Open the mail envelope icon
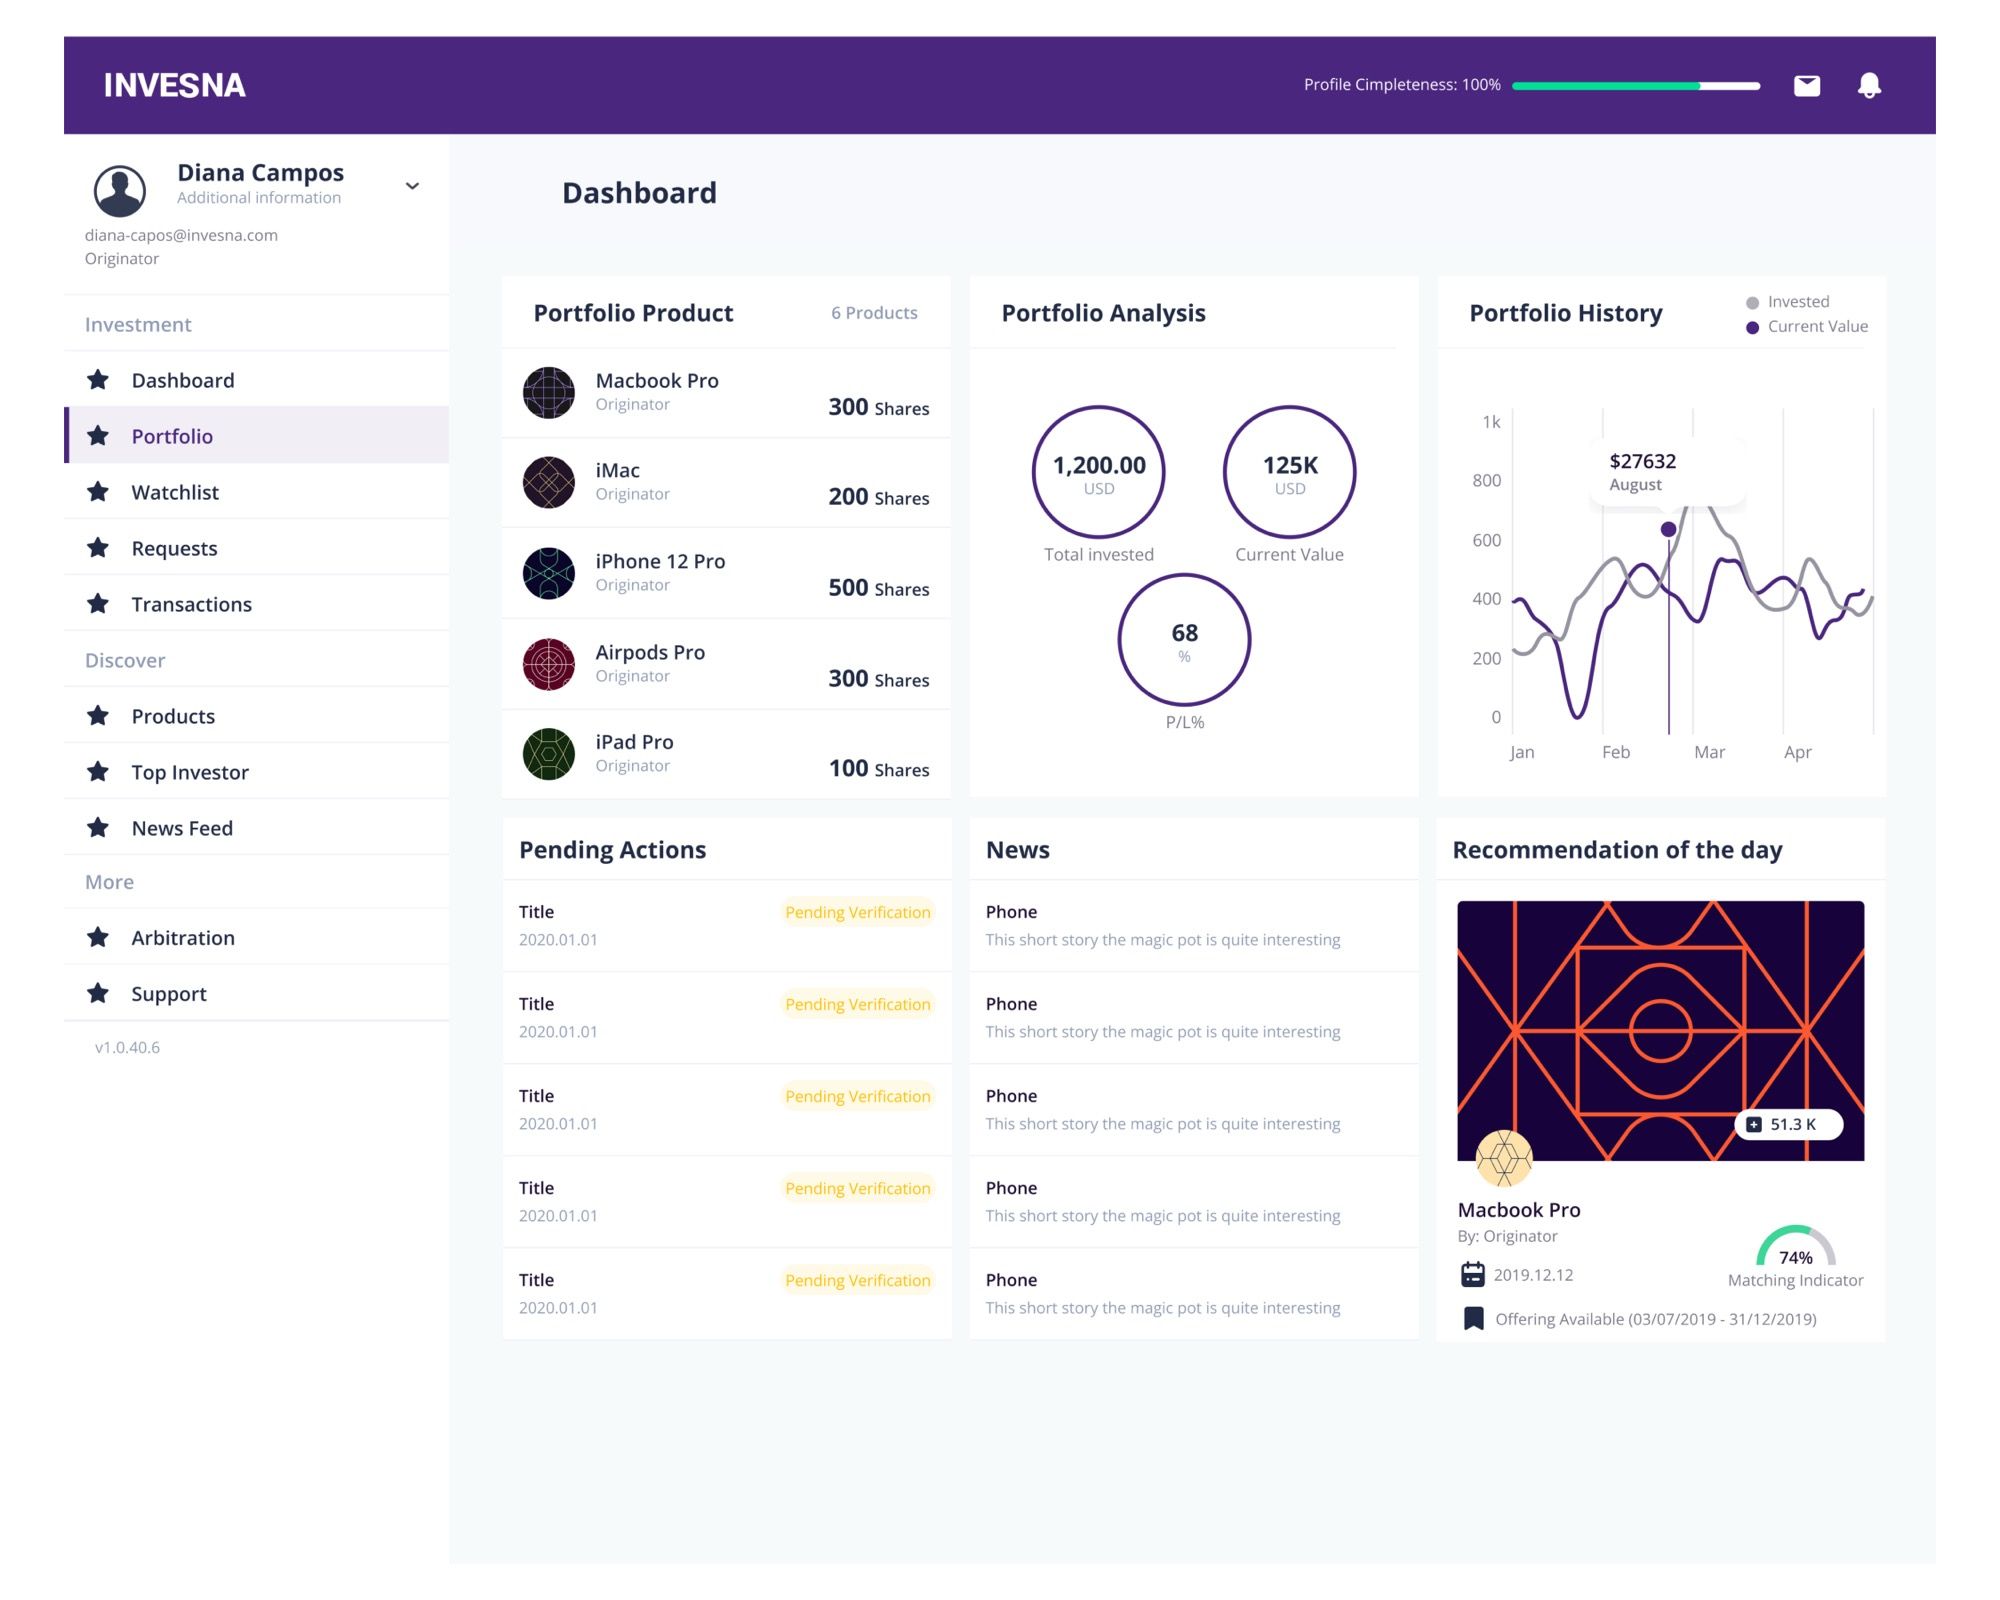 tap(1806, 86)
